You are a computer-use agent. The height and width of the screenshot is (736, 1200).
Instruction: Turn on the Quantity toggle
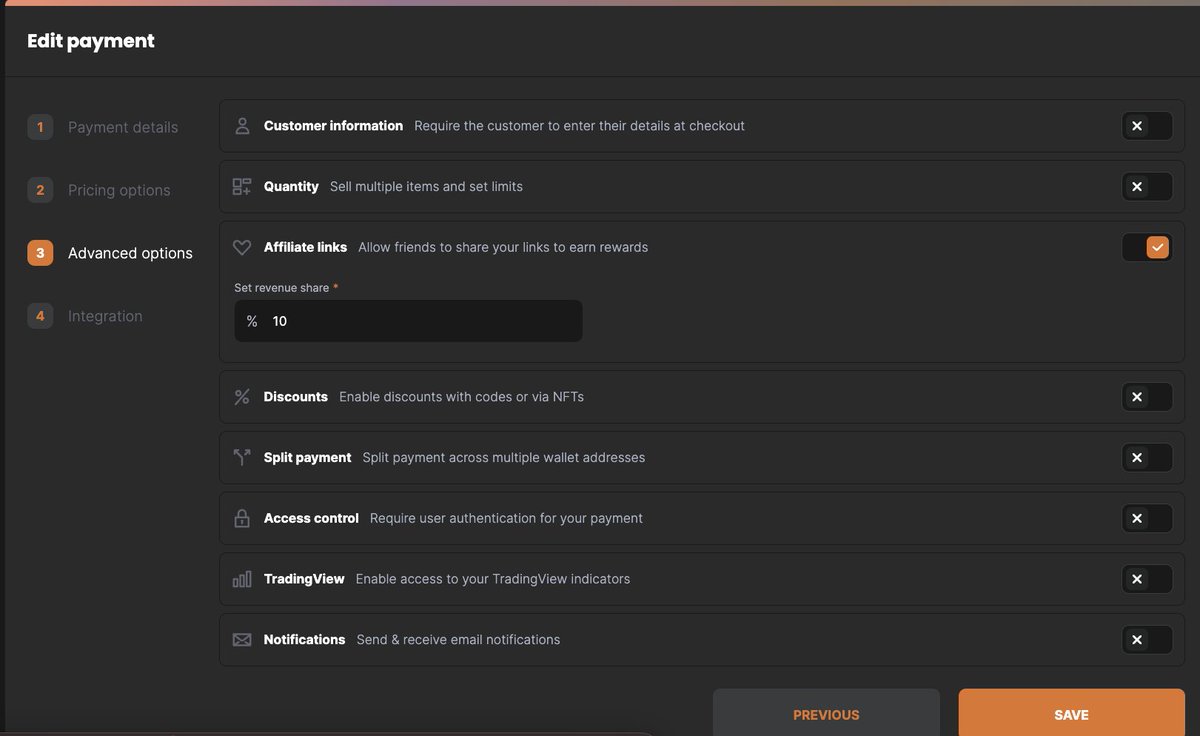tap(1147, 187)
